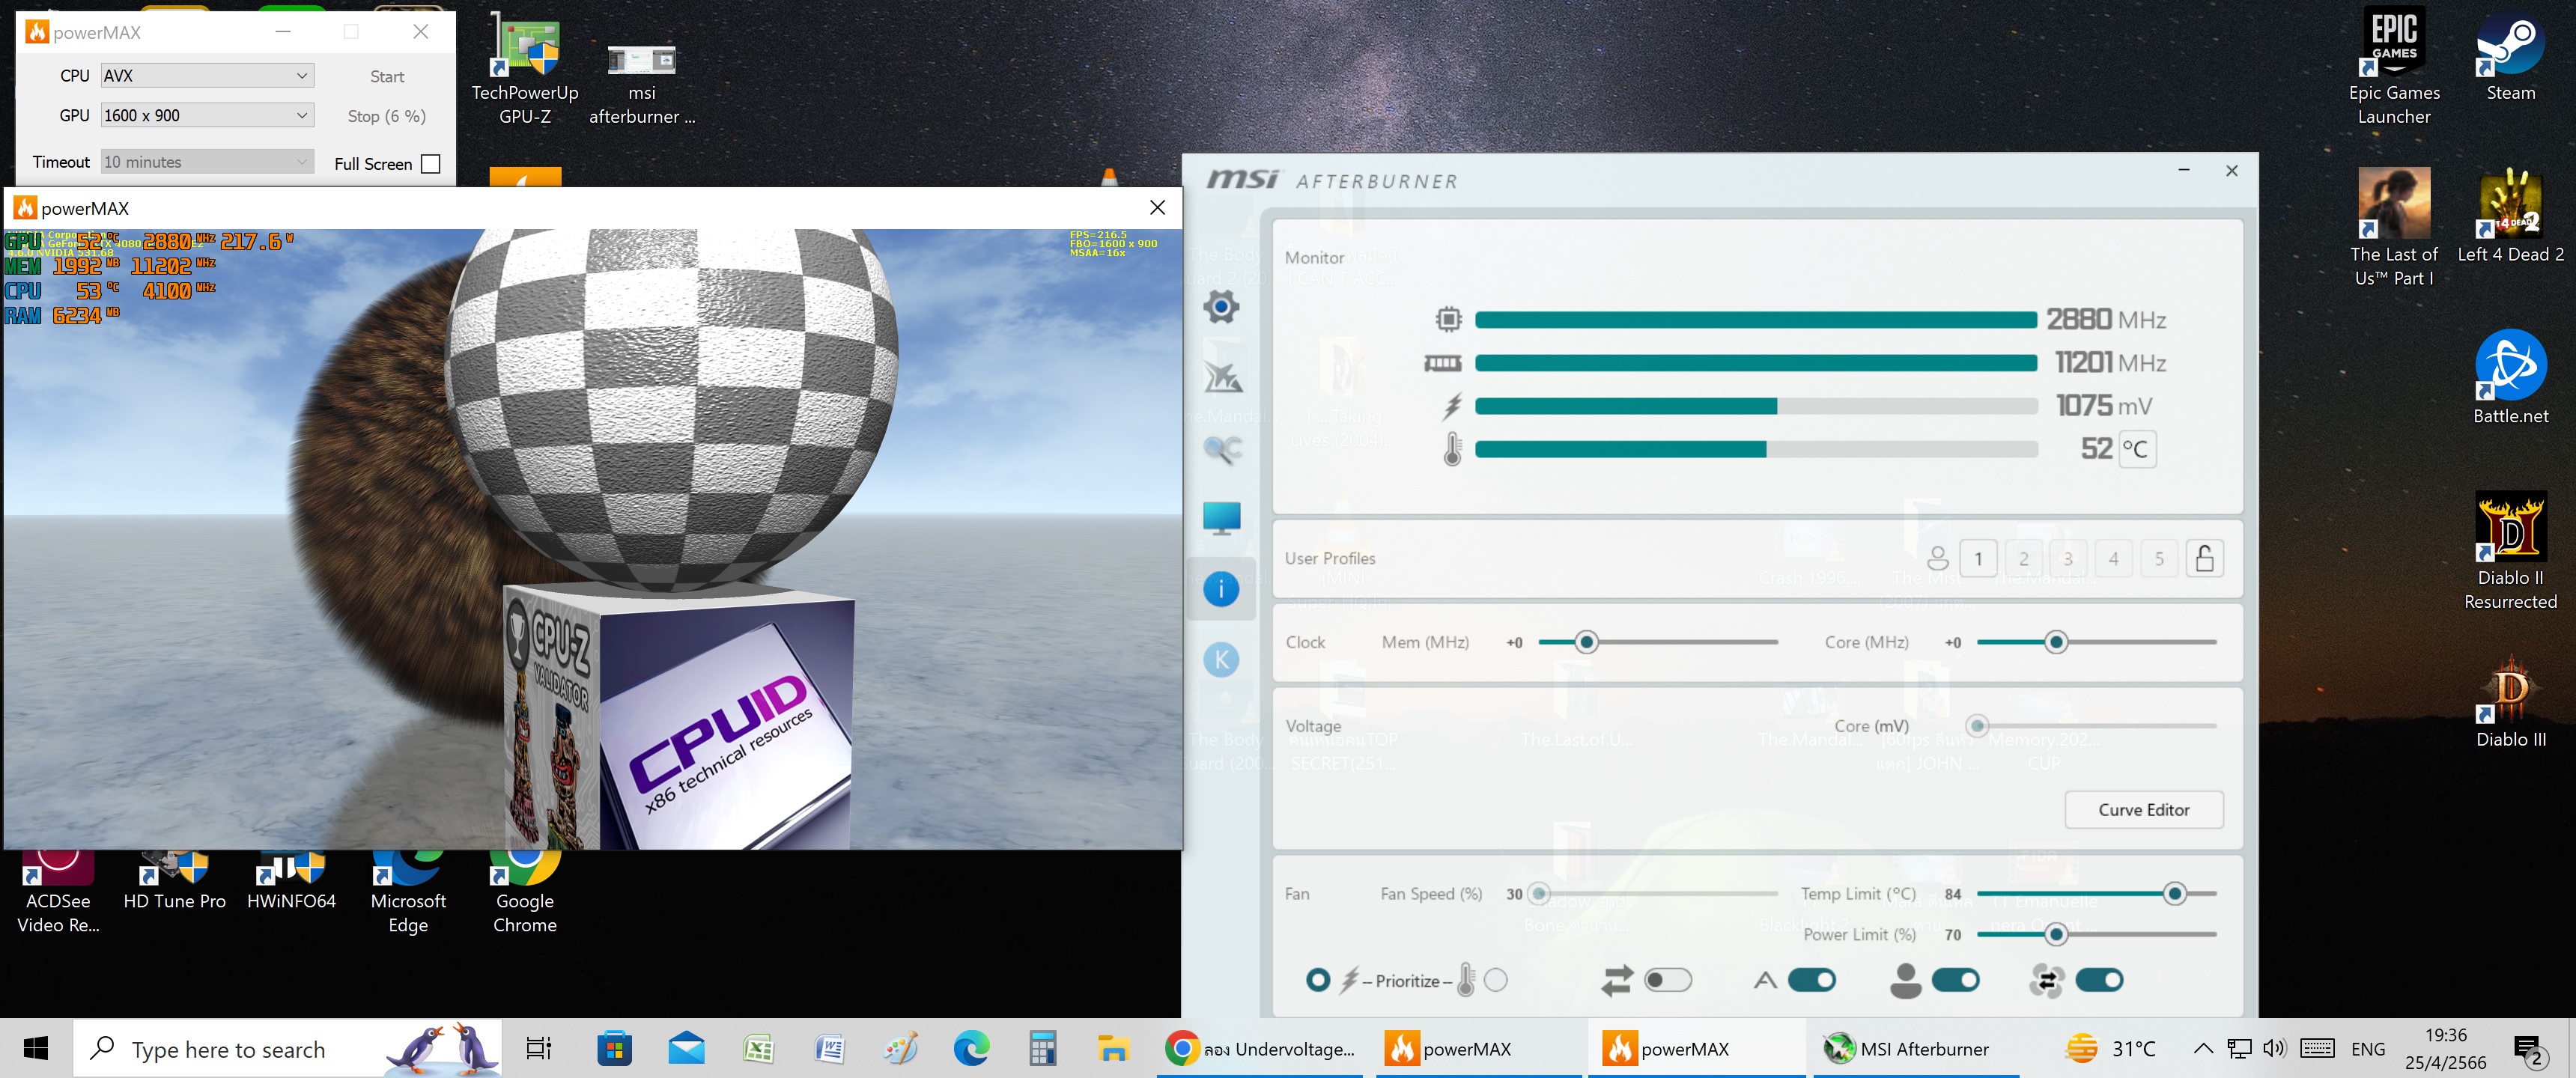Open Left 4 Dead 2 desktop icon
The image size is (2576, 1078).
[x=2510, y=216]
